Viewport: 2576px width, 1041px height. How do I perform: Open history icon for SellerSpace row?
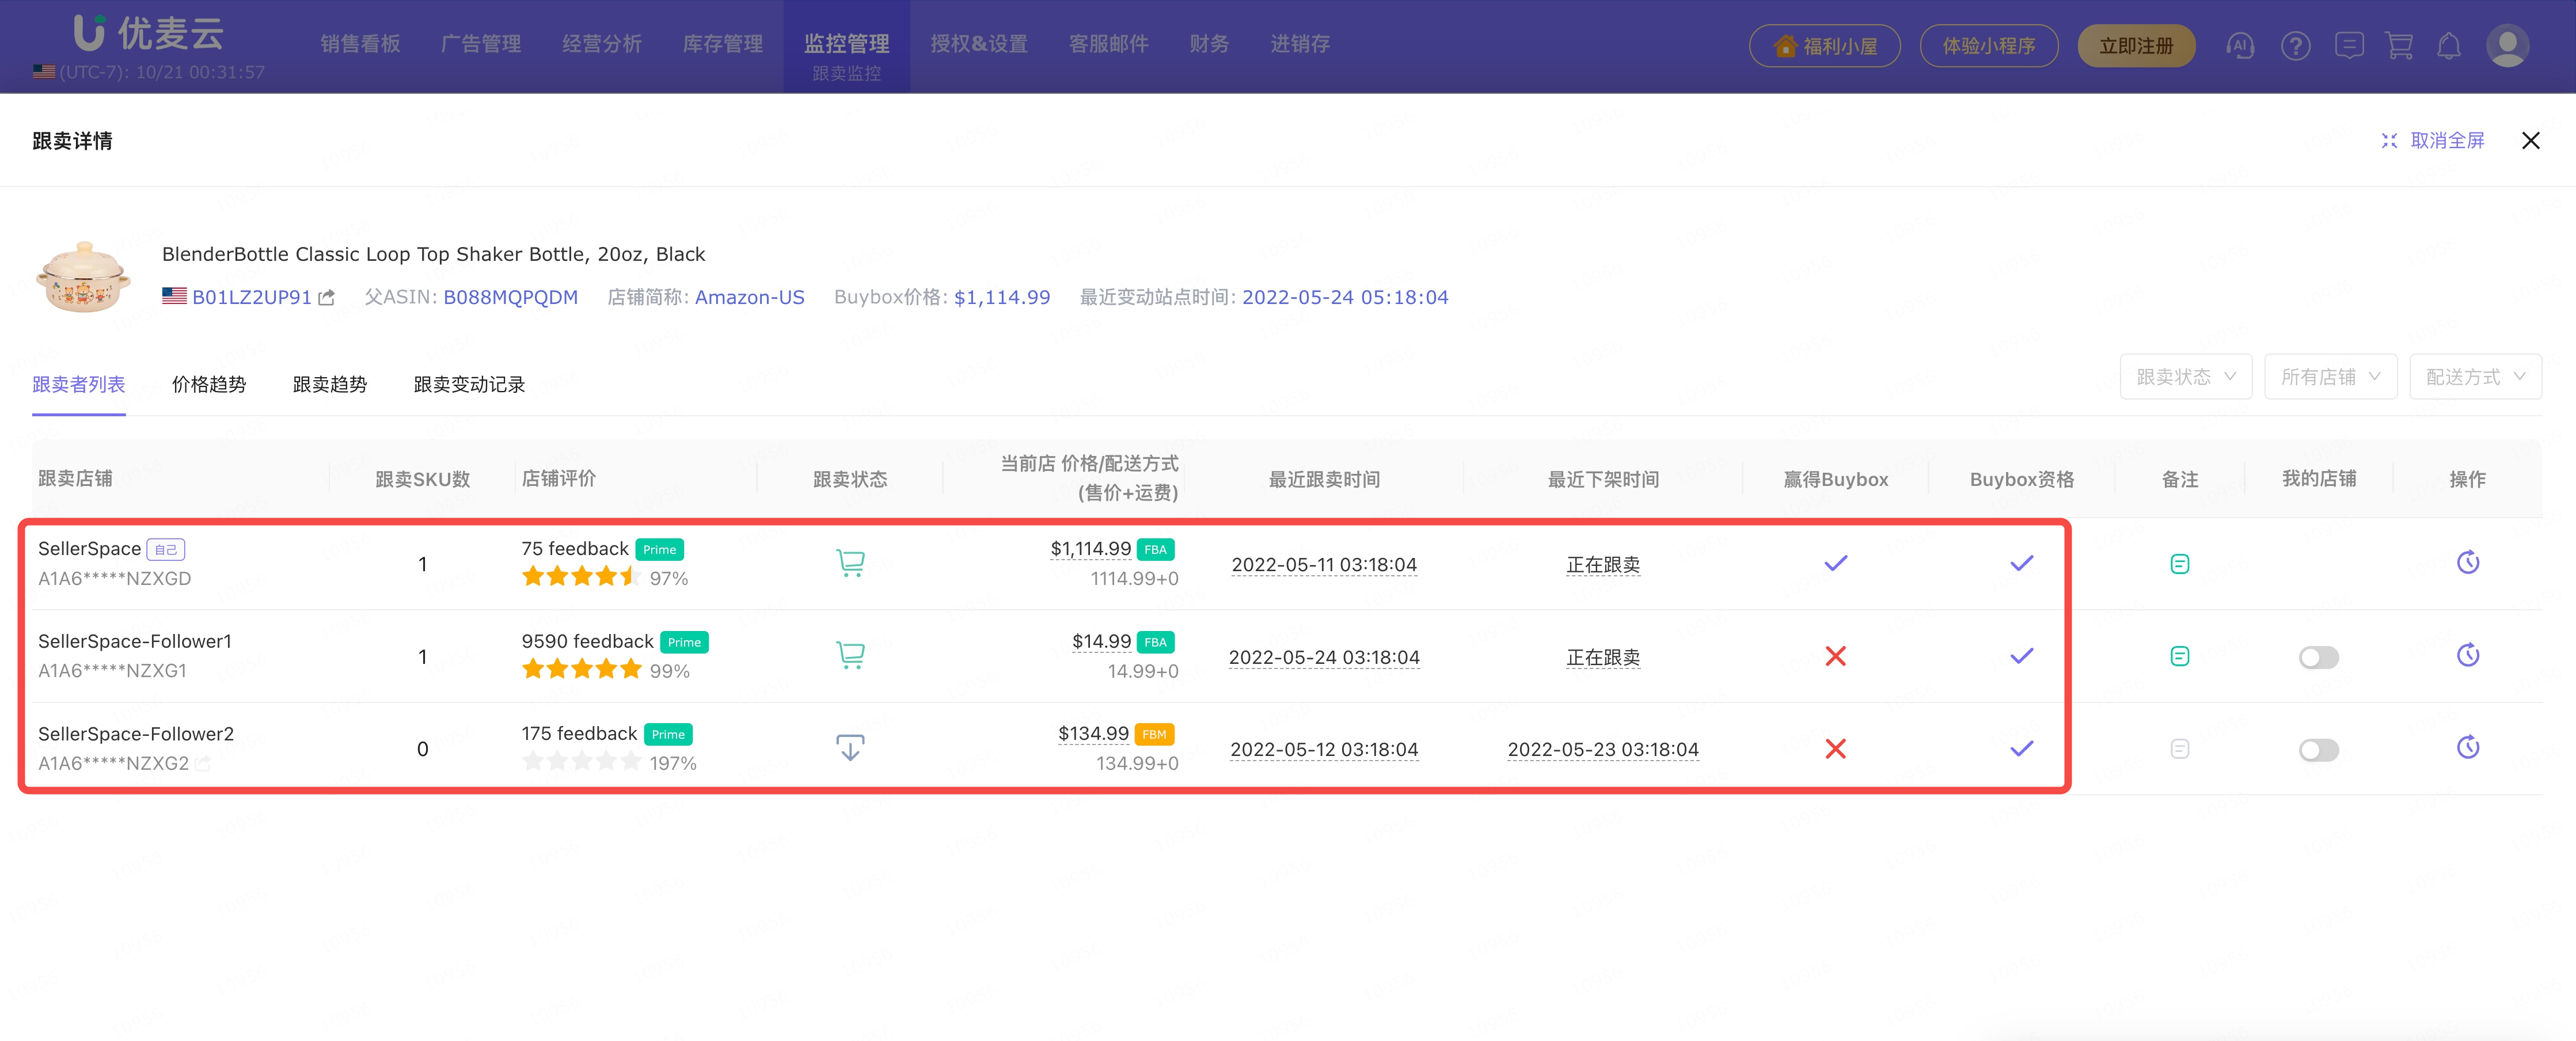[x=2467, y=563]
